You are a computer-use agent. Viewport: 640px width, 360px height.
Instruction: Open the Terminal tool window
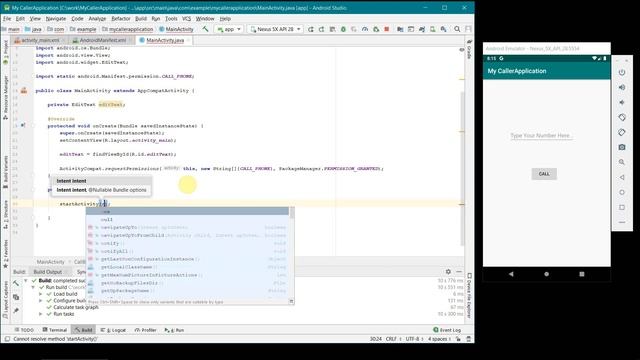55,330
